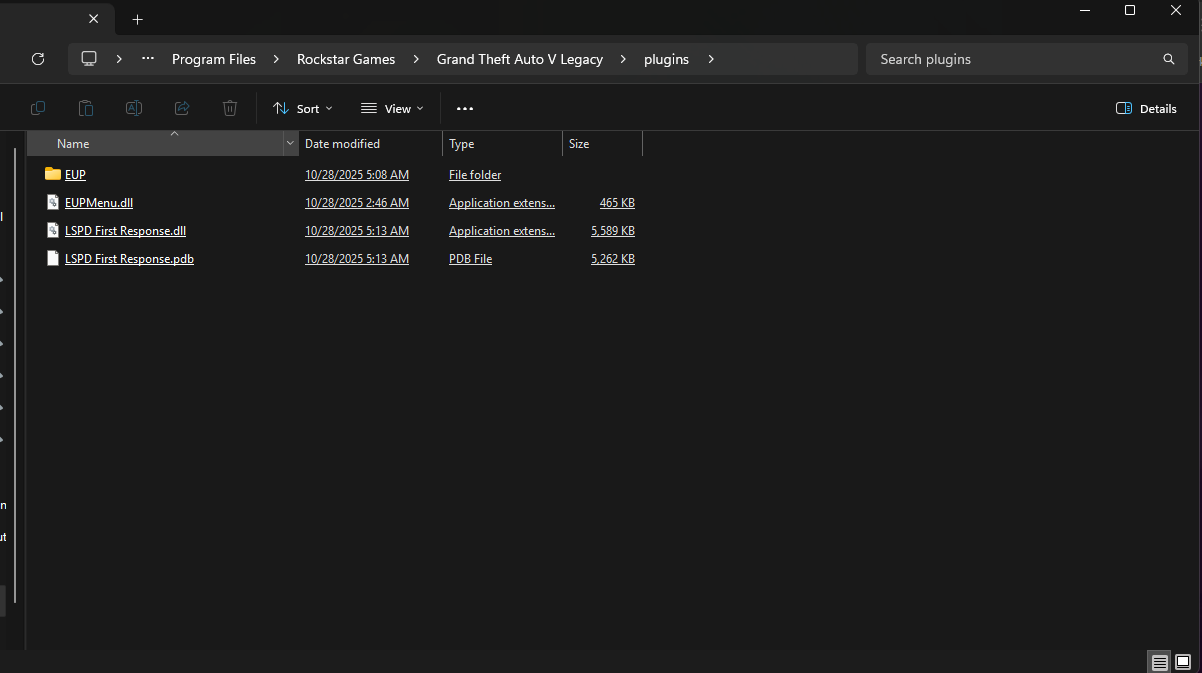Switch to large thumbnails view in status bar
The width and height of the screenshot is (1202, 673).
click(1183, 662)
